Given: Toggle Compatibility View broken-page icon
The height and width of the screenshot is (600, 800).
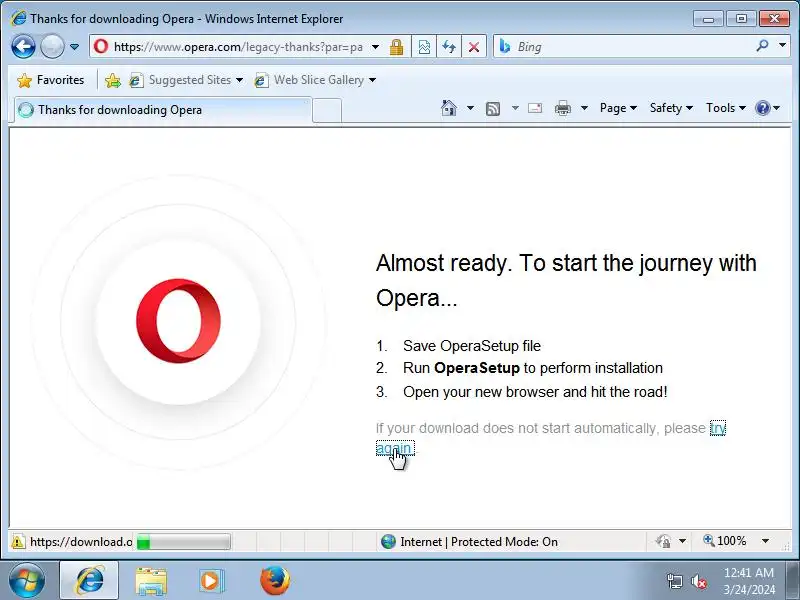Looking at the screenshot, I should [424, 47].
